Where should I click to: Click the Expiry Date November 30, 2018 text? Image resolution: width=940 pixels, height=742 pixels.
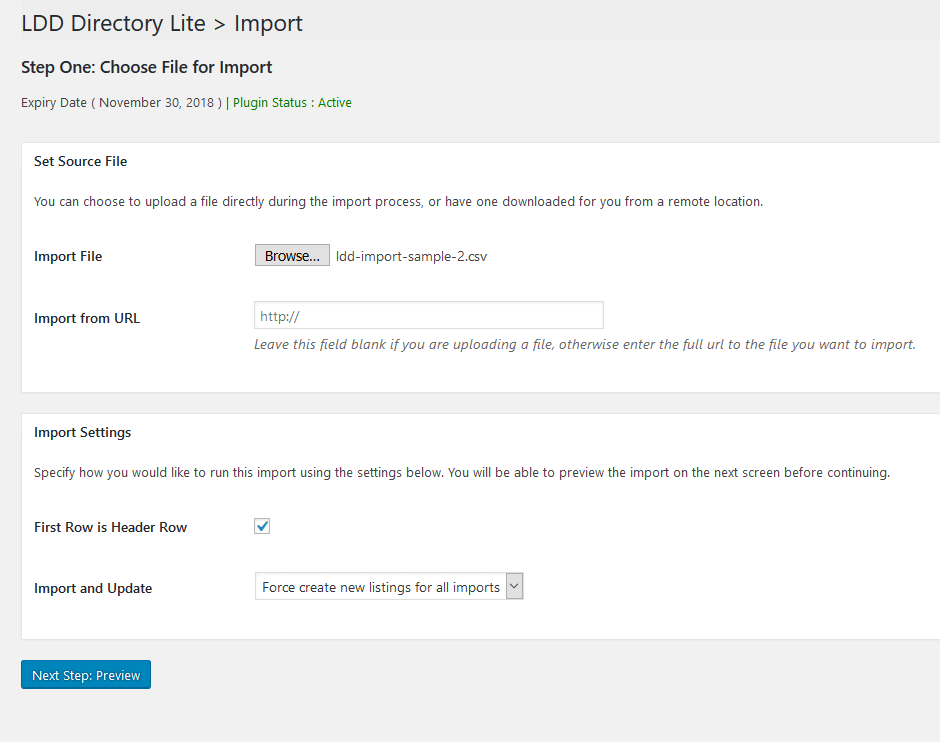coord(121,102)
